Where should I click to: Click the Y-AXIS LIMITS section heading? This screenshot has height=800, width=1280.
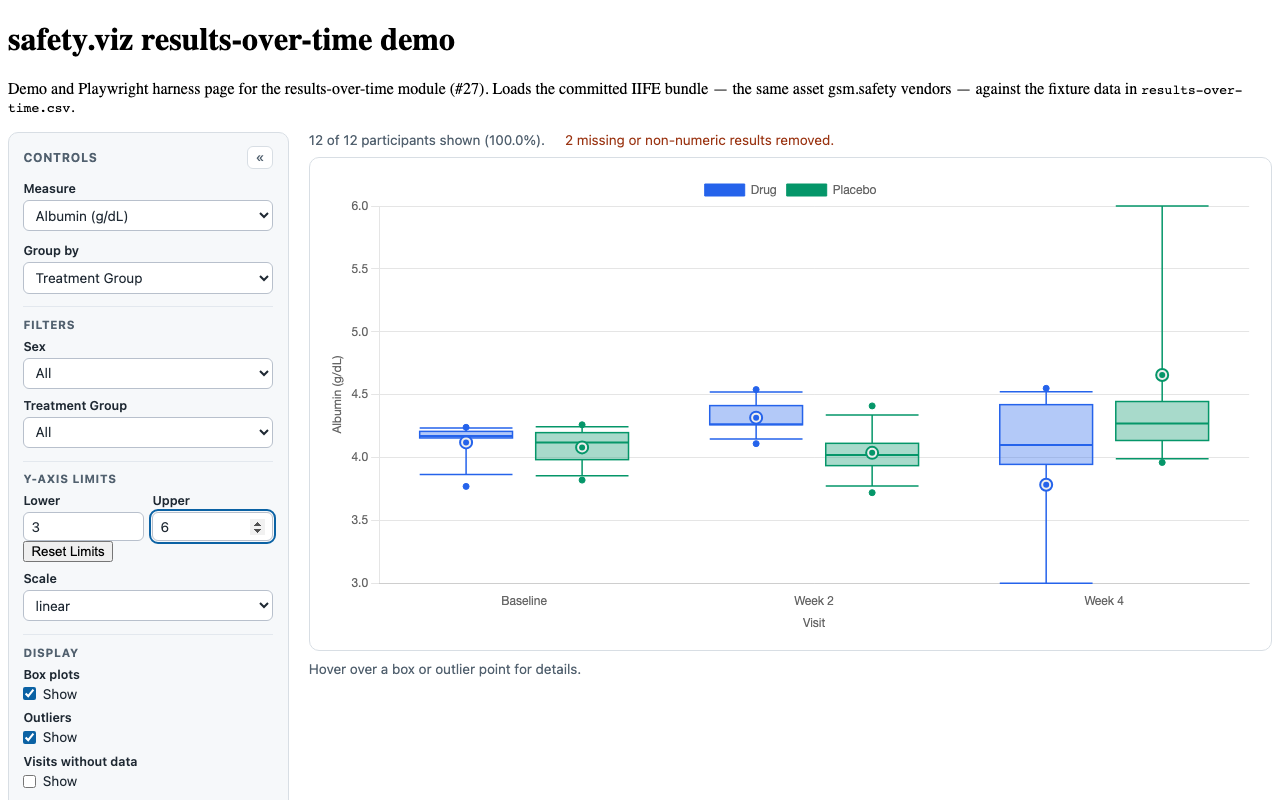(70, 479)
